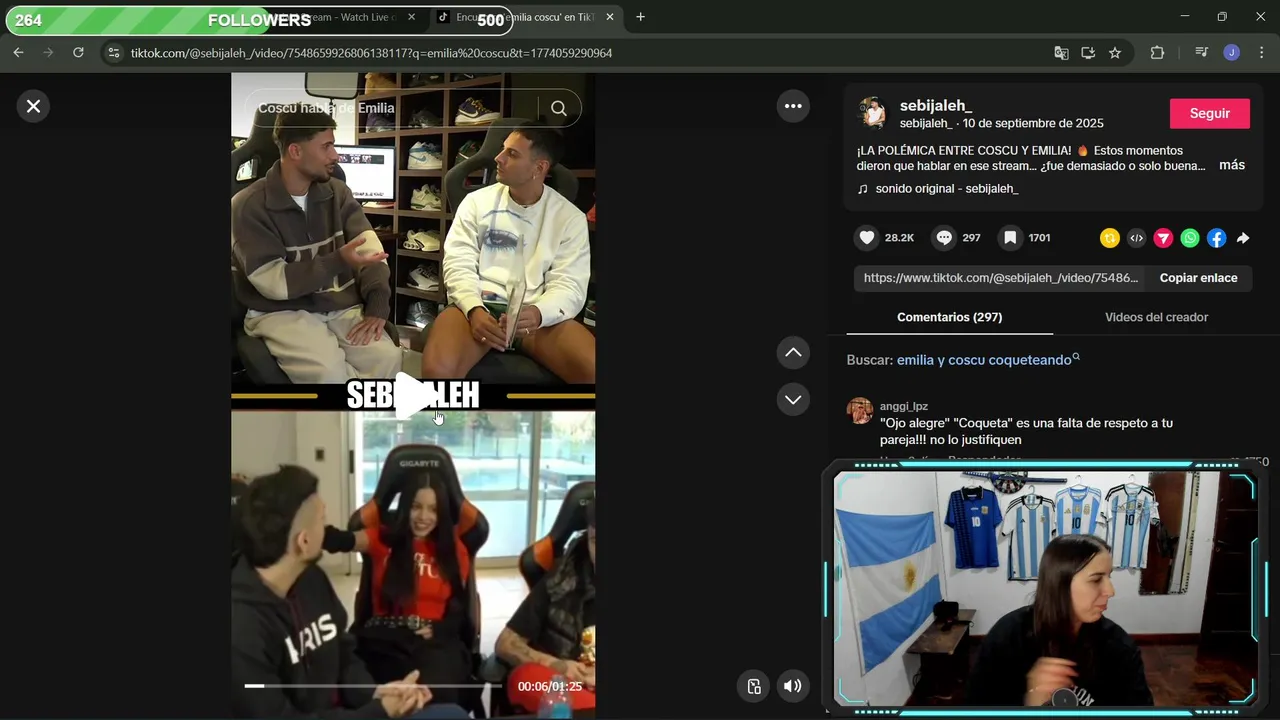Click the video URL text field
The image size is (1280, 720).
tap(1001, 278)
